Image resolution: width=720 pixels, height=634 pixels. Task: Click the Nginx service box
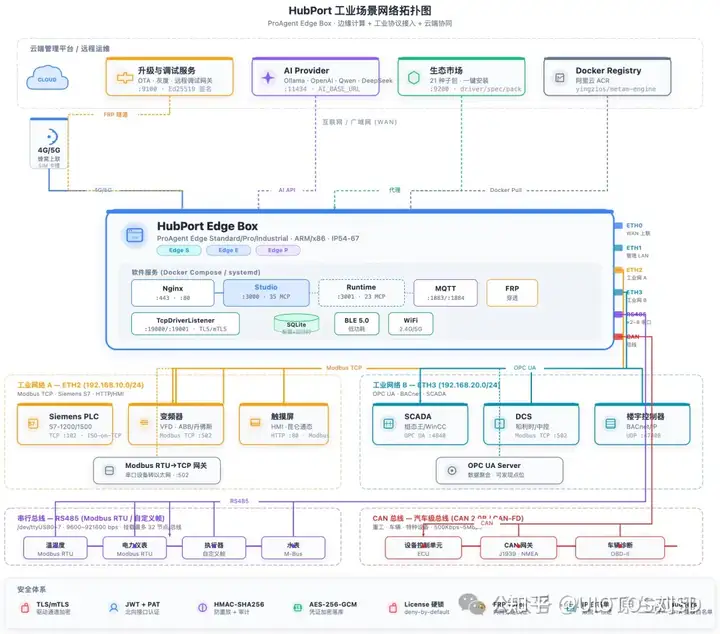(173, 292)
